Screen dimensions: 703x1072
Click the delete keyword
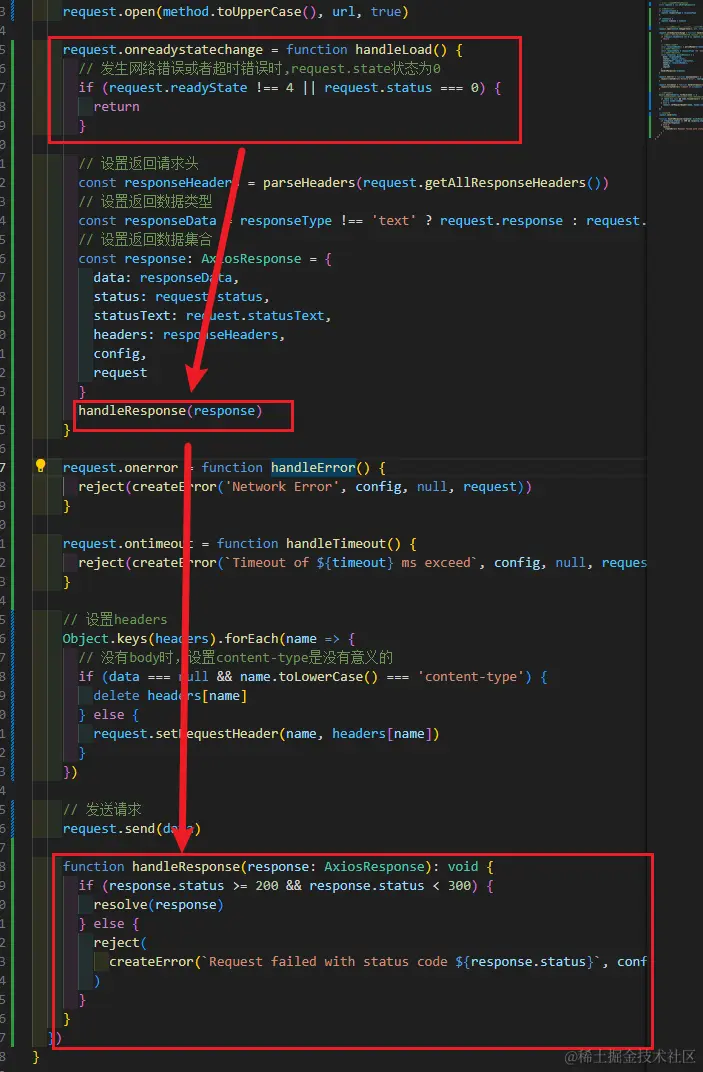point(116,695)
